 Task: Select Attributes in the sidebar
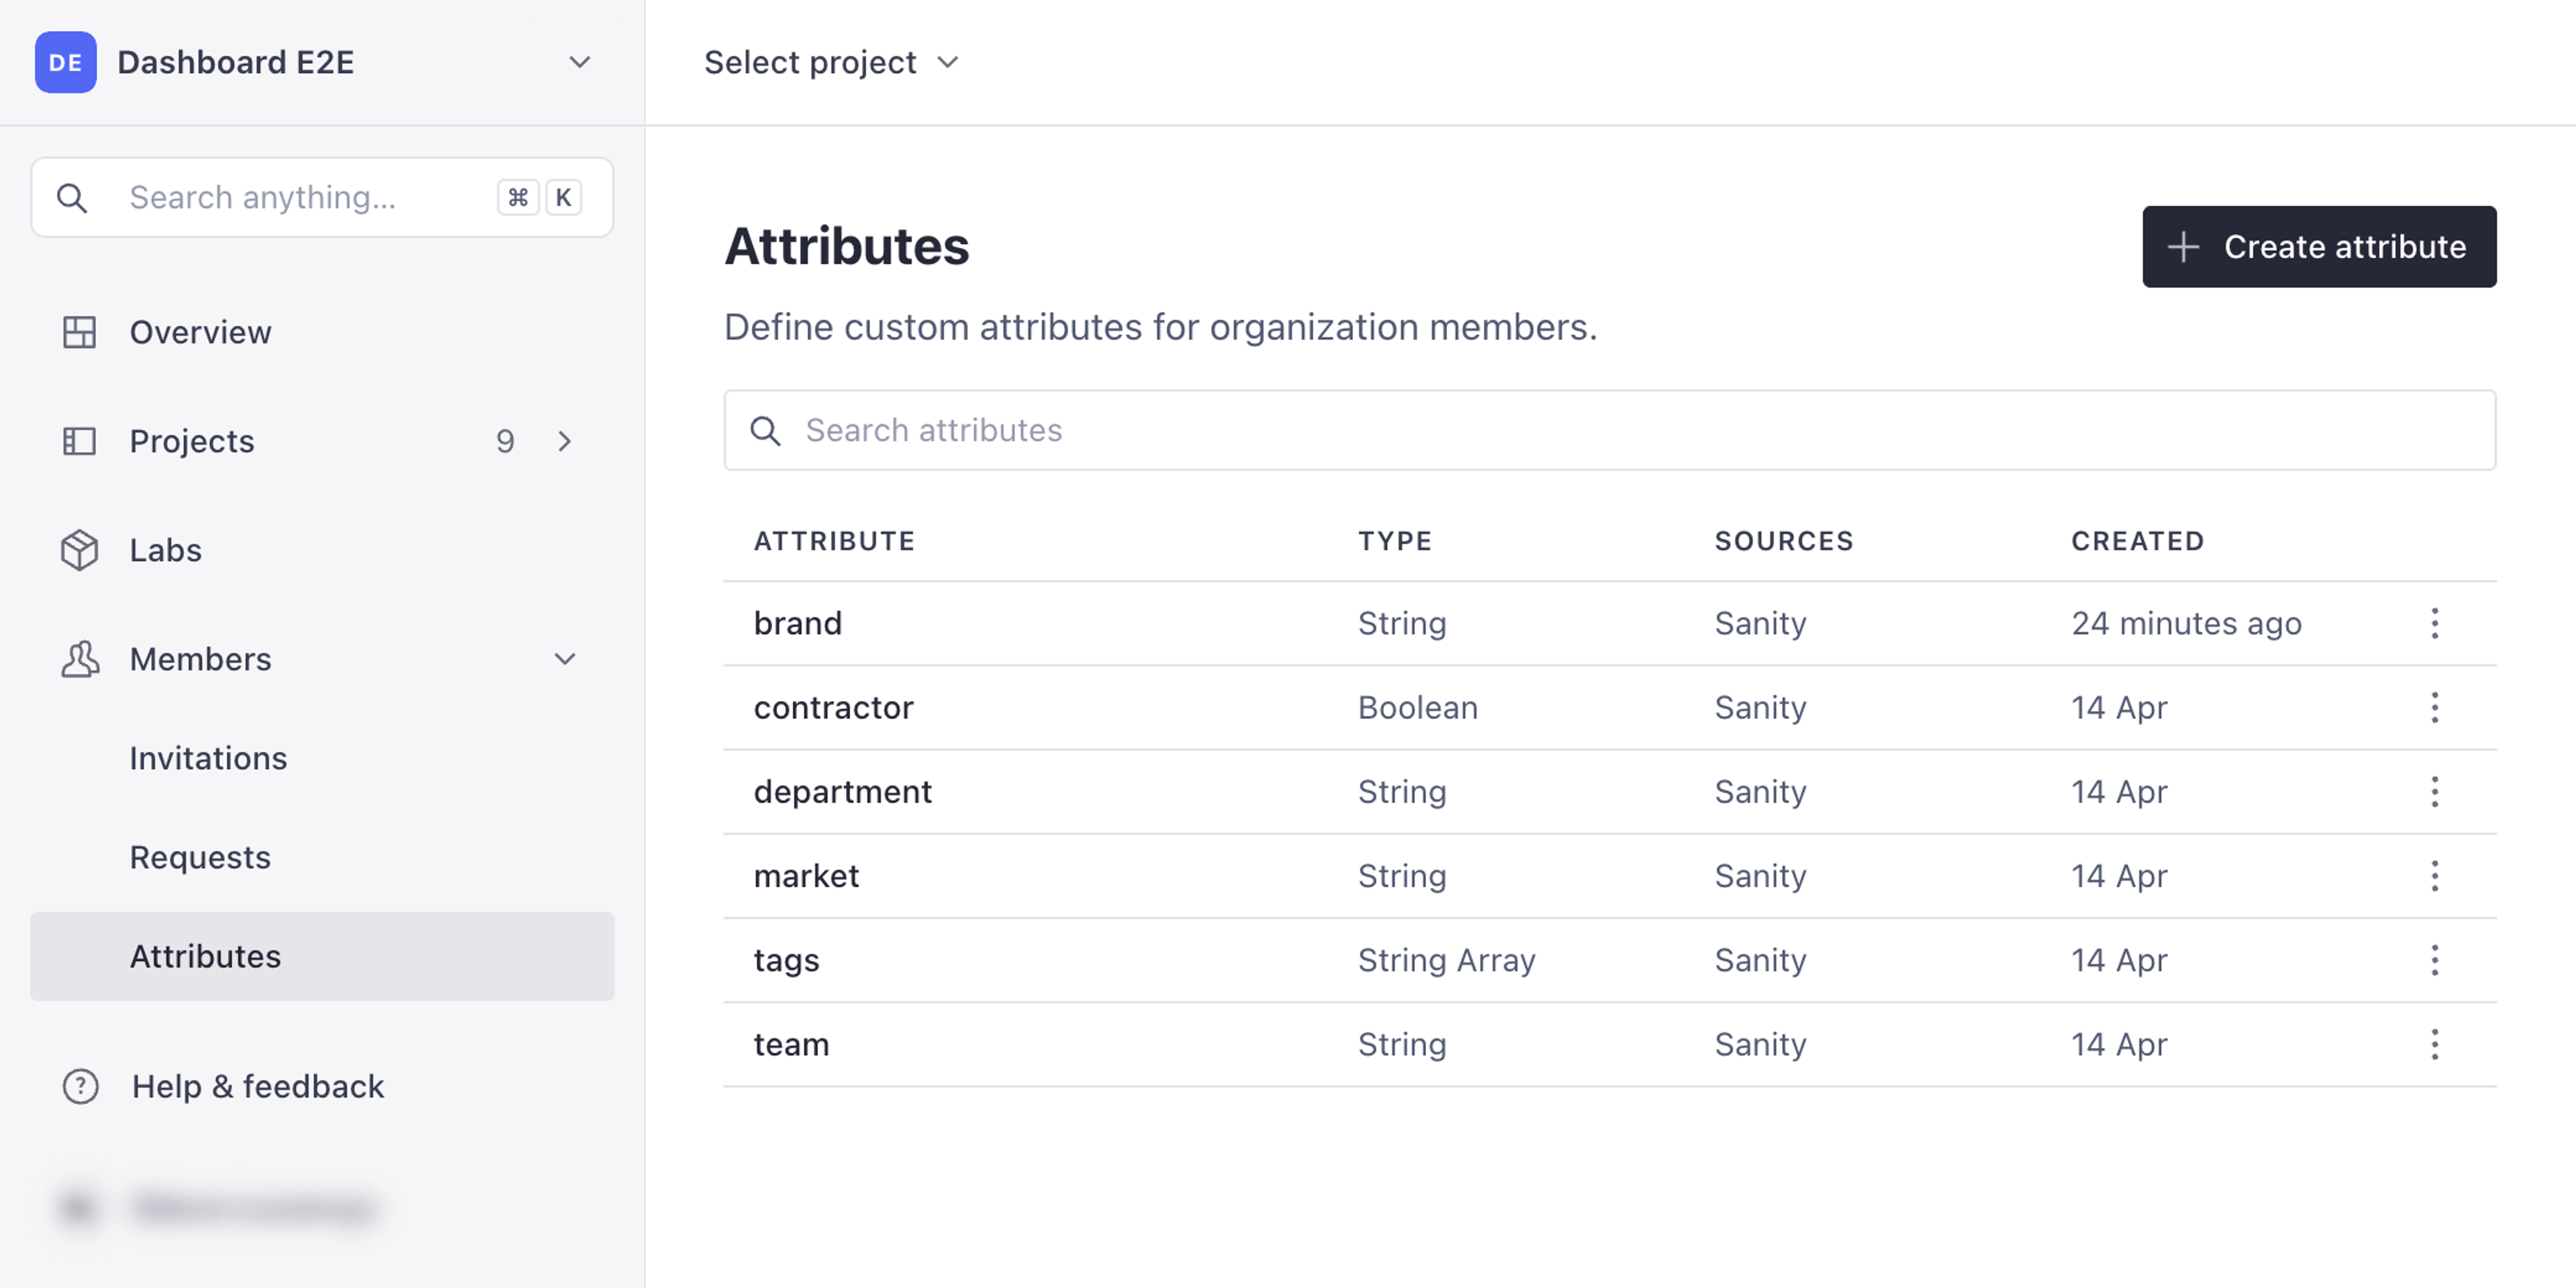click(322, 956)
